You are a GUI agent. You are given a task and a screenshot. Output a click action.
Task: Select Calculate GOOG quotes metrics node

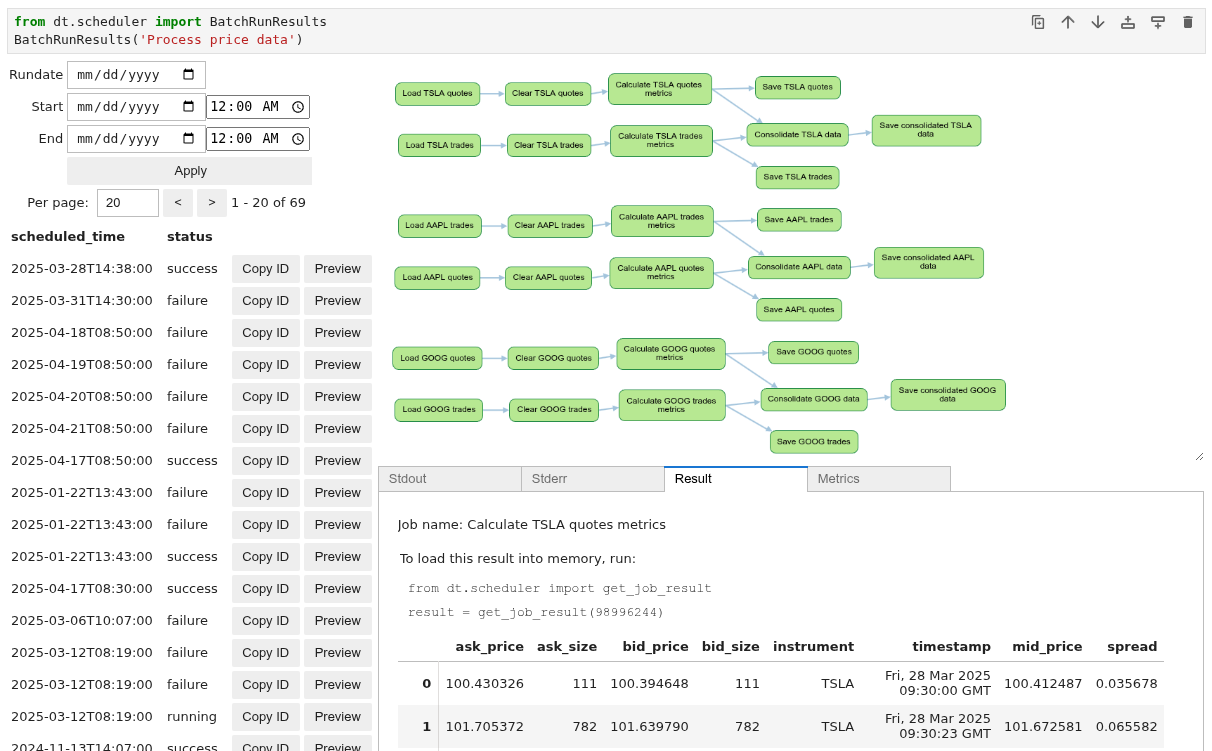tap(671, 354)
